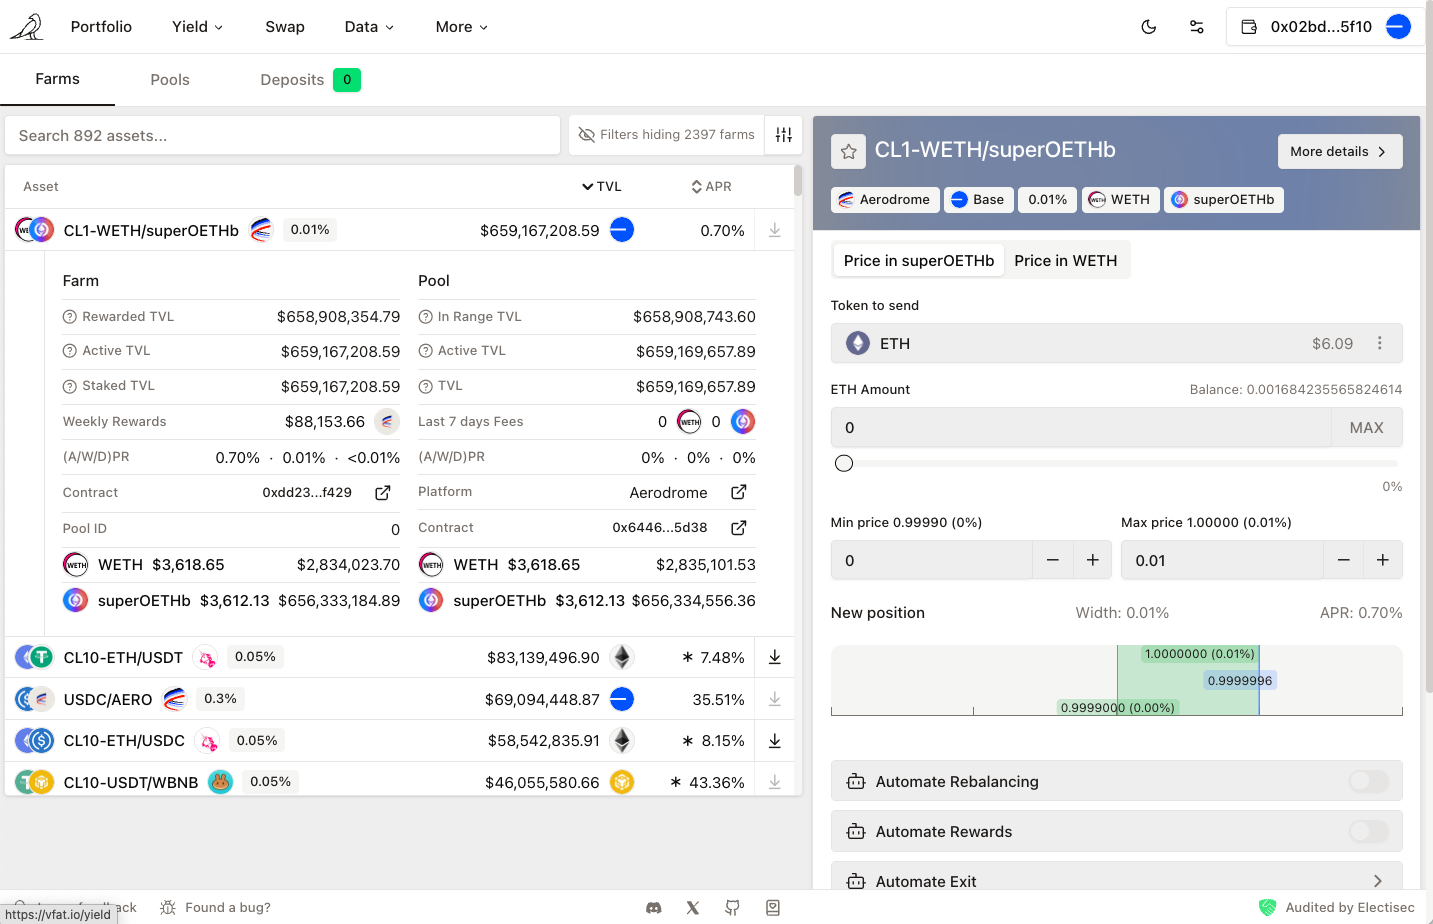Click the Aerodrome icon beside CL1-WETH/superOETHb
1433x924 pixels.
(261, 230)
